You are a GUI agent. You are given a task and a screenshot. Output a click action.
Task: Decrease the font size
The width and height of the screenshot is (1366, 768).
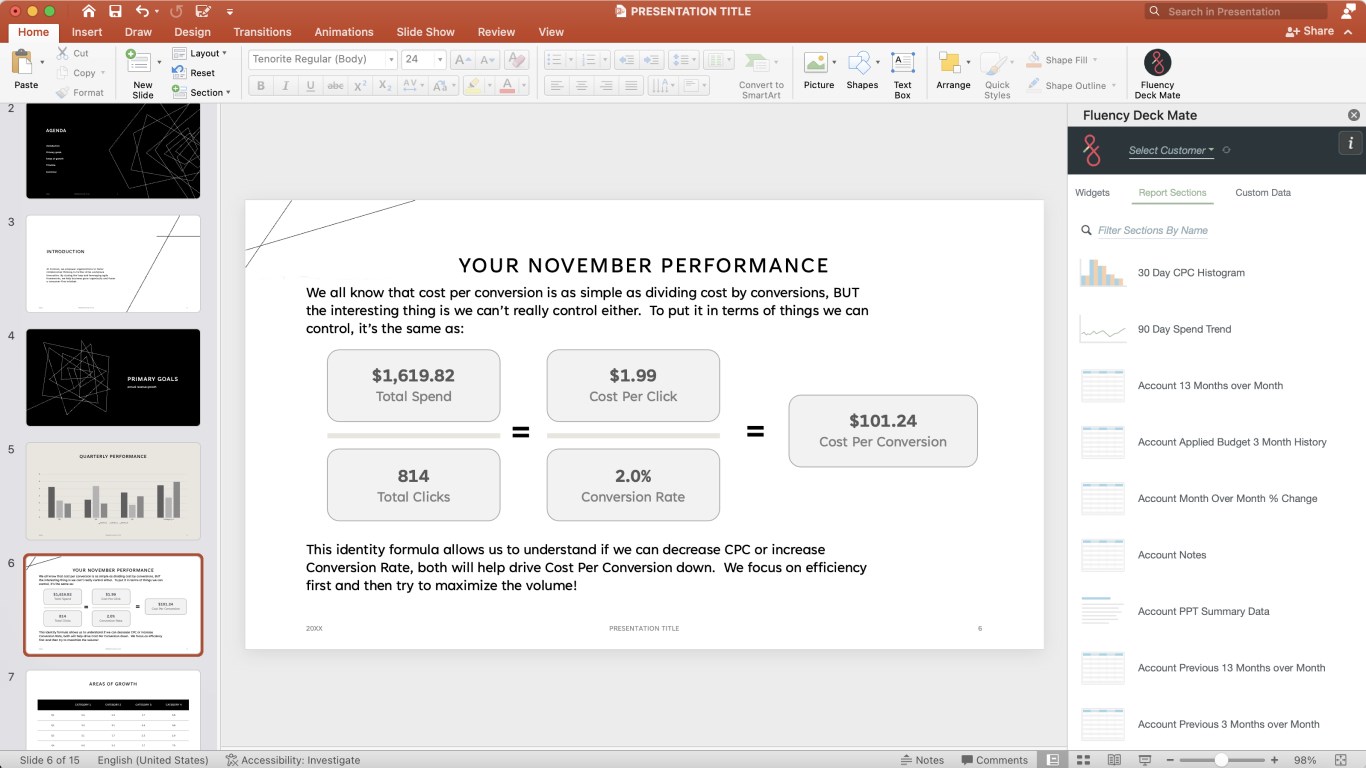pos(486,60)
